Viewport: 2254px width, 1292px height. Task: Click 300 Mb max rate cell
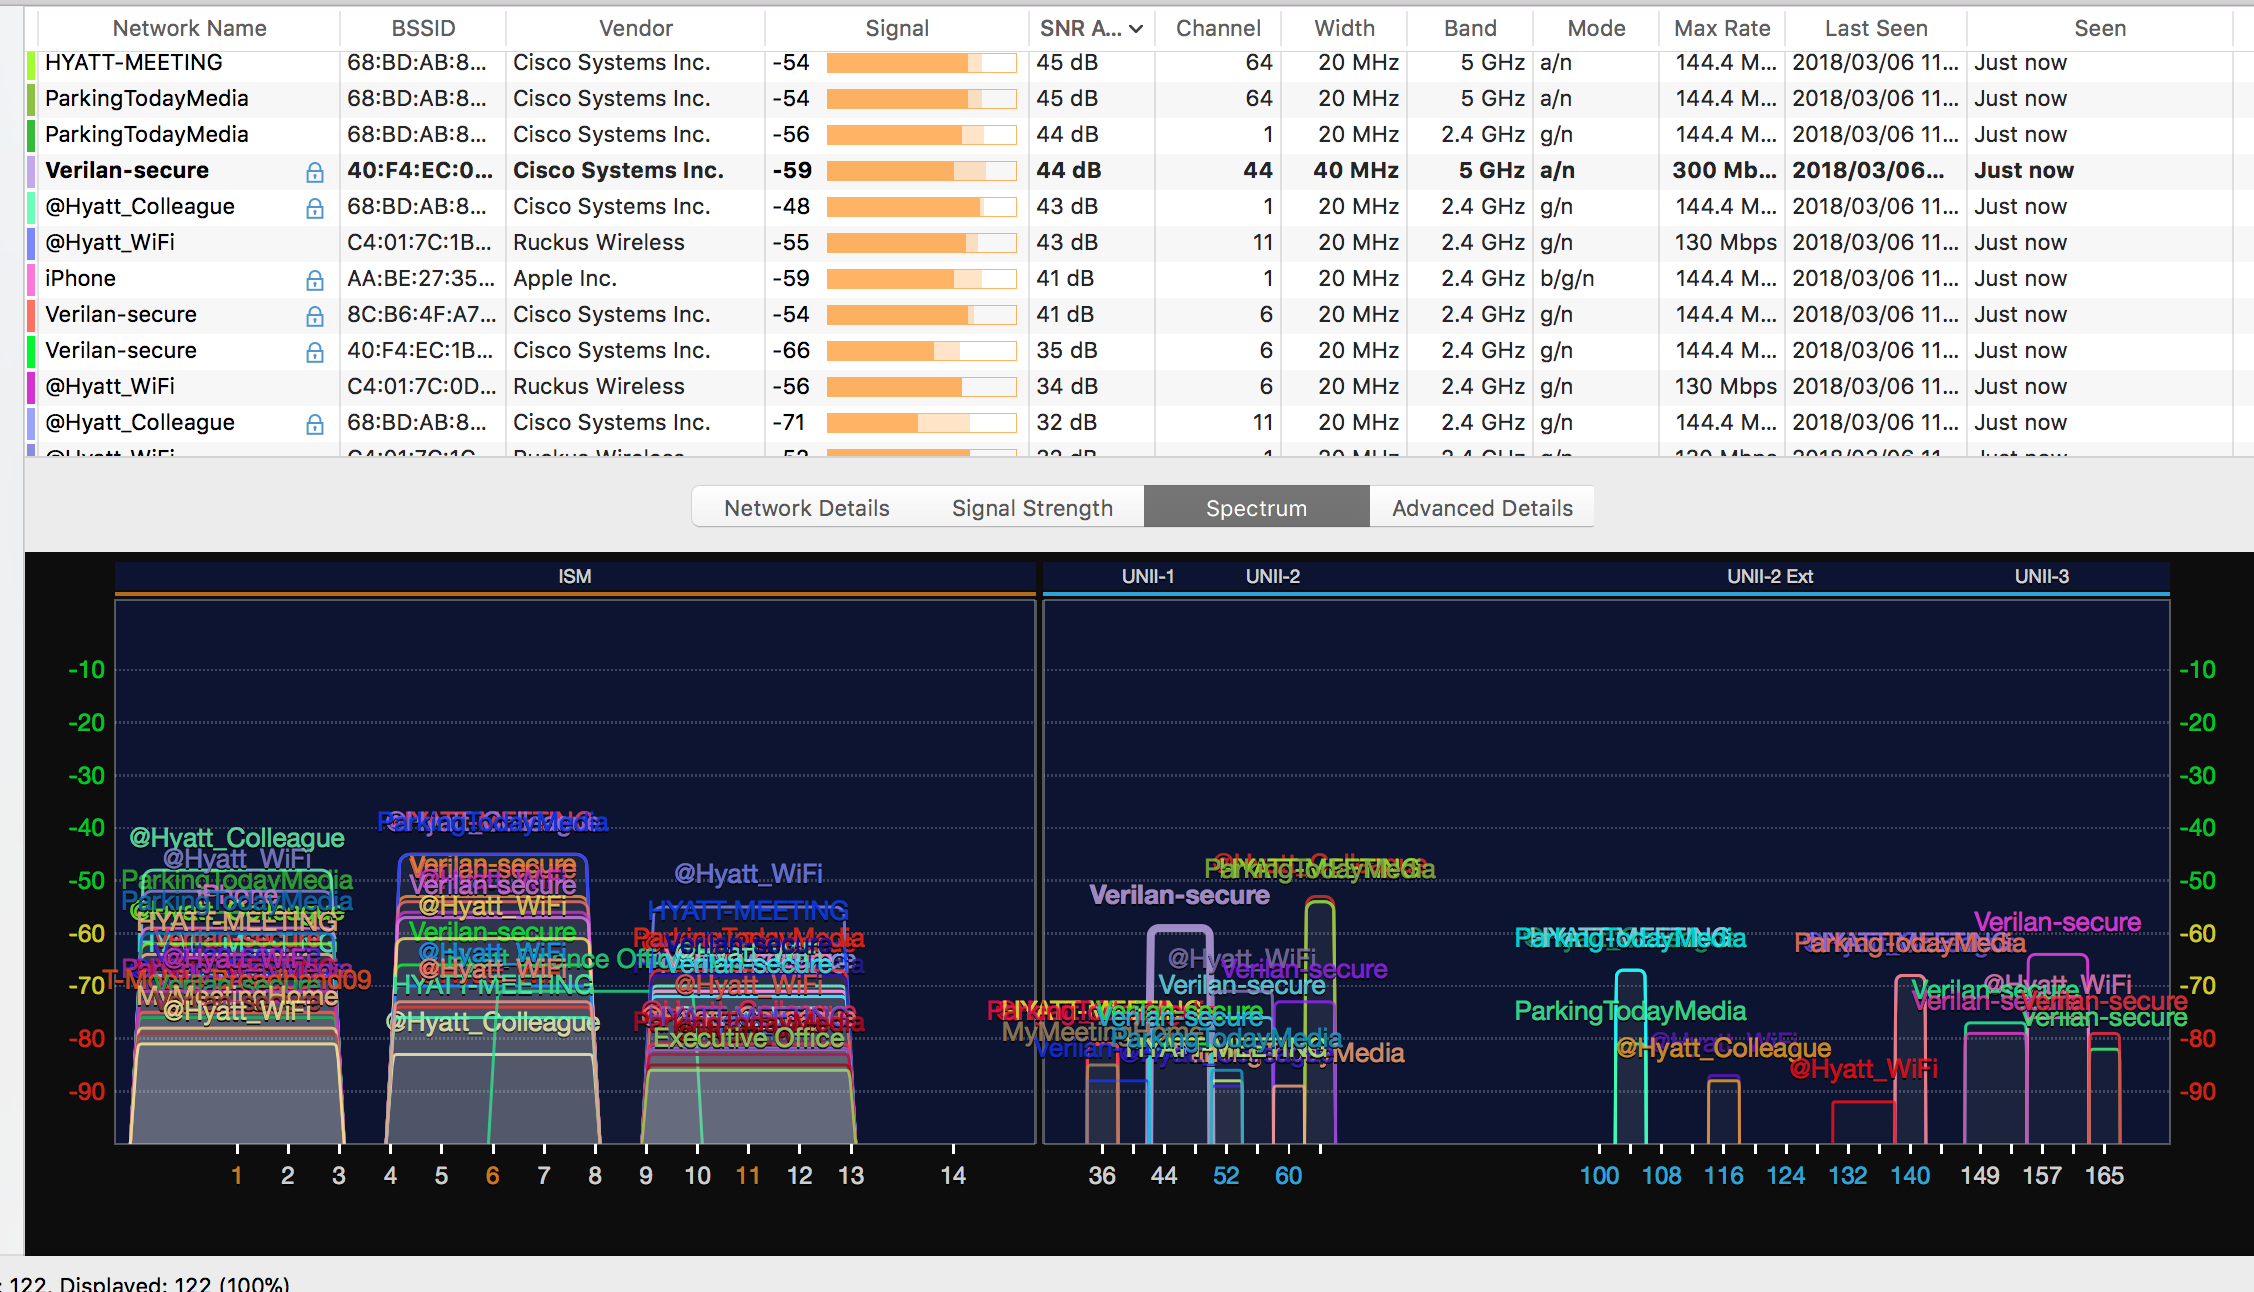click(x=1724, y=171)
